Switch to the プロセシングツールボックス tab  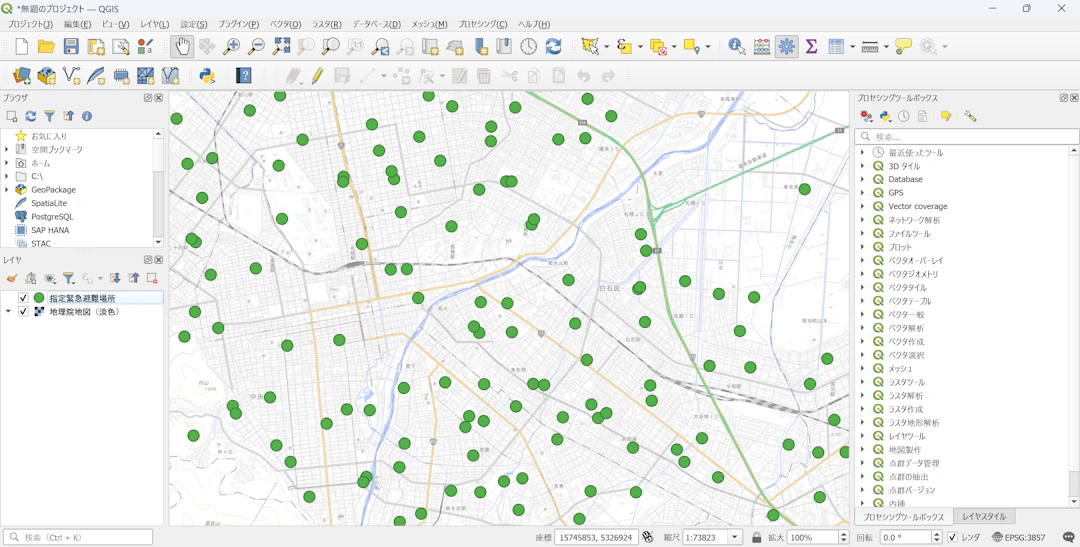click(904, 517)
